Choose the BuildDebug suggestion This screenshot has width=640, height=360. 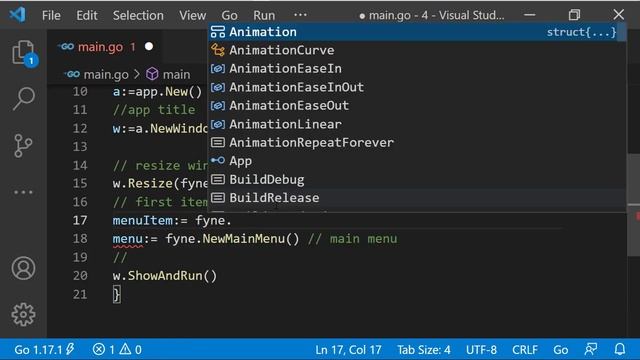417,180
